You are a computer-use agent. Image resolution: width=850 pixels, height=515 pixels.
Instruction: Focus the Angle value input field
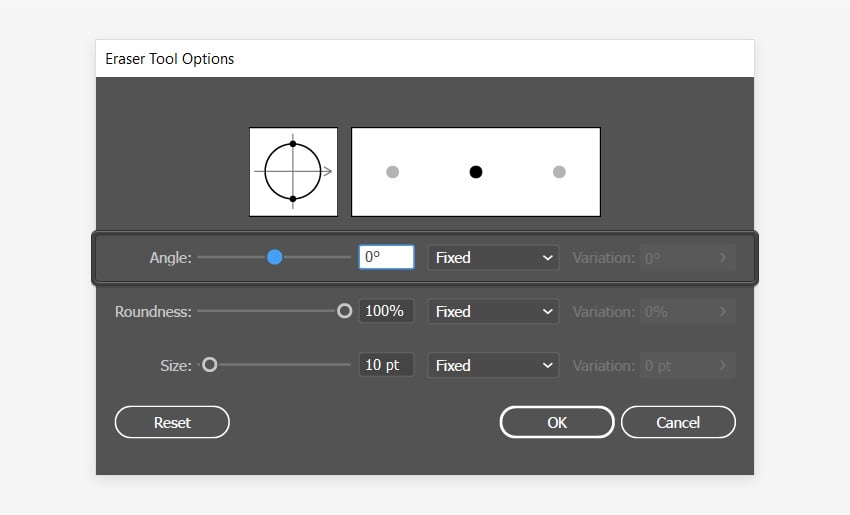tap(386, 258)
